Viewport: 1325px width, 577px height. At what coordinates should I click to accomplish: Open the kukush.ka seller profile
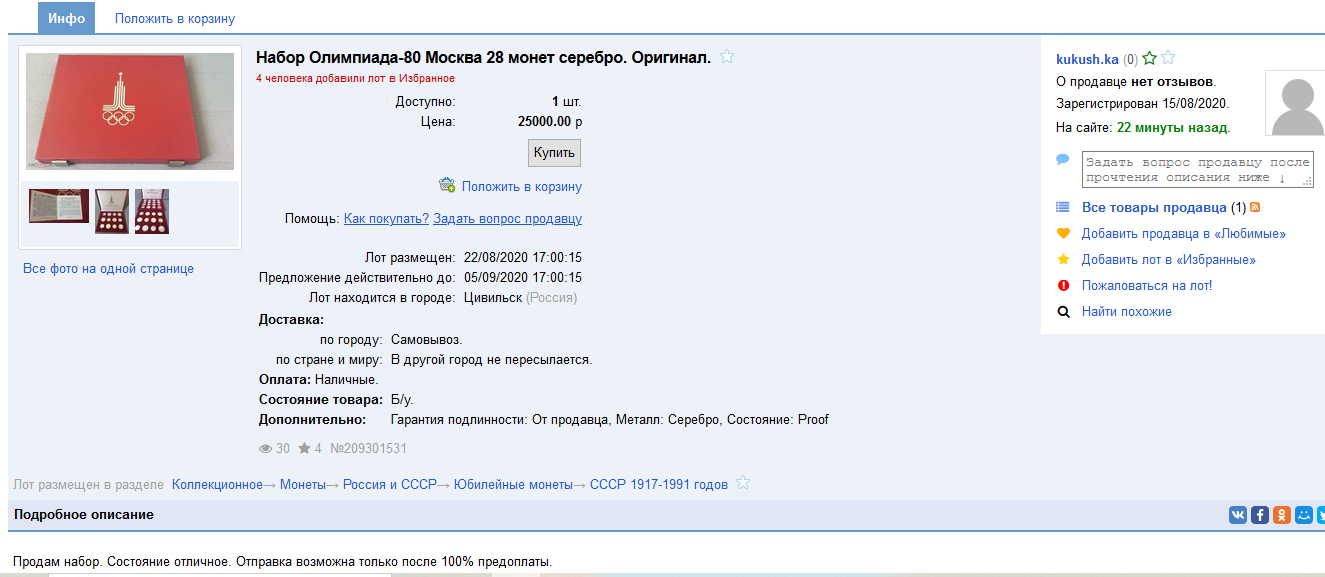point(1086,59)
